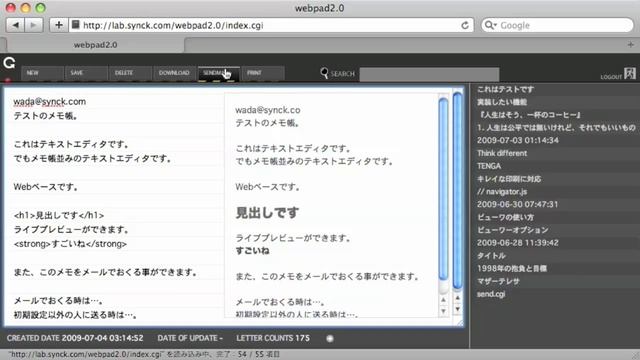Open the memo ビューワーオプション
The height and width of the screenshot is (360, 640).
pyautogui.click(x=513, y=230)
